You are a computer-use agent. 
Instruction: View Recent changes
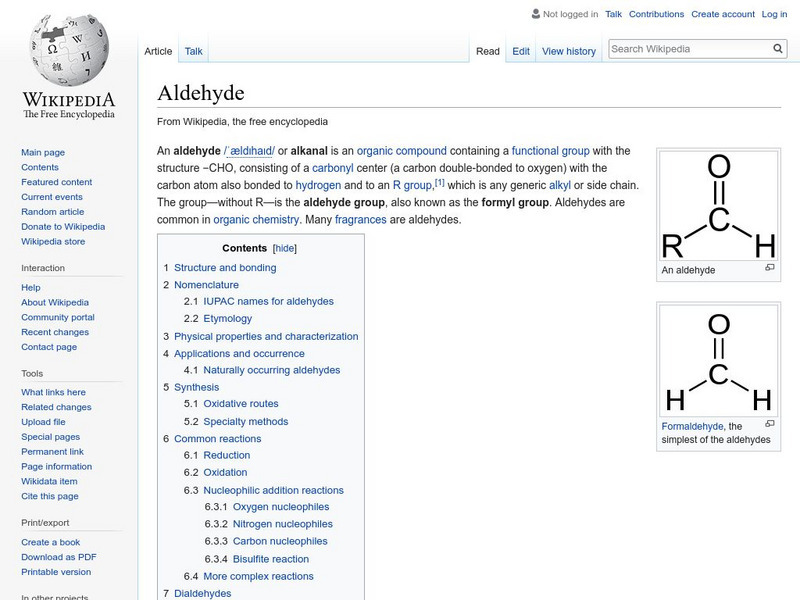55,332
